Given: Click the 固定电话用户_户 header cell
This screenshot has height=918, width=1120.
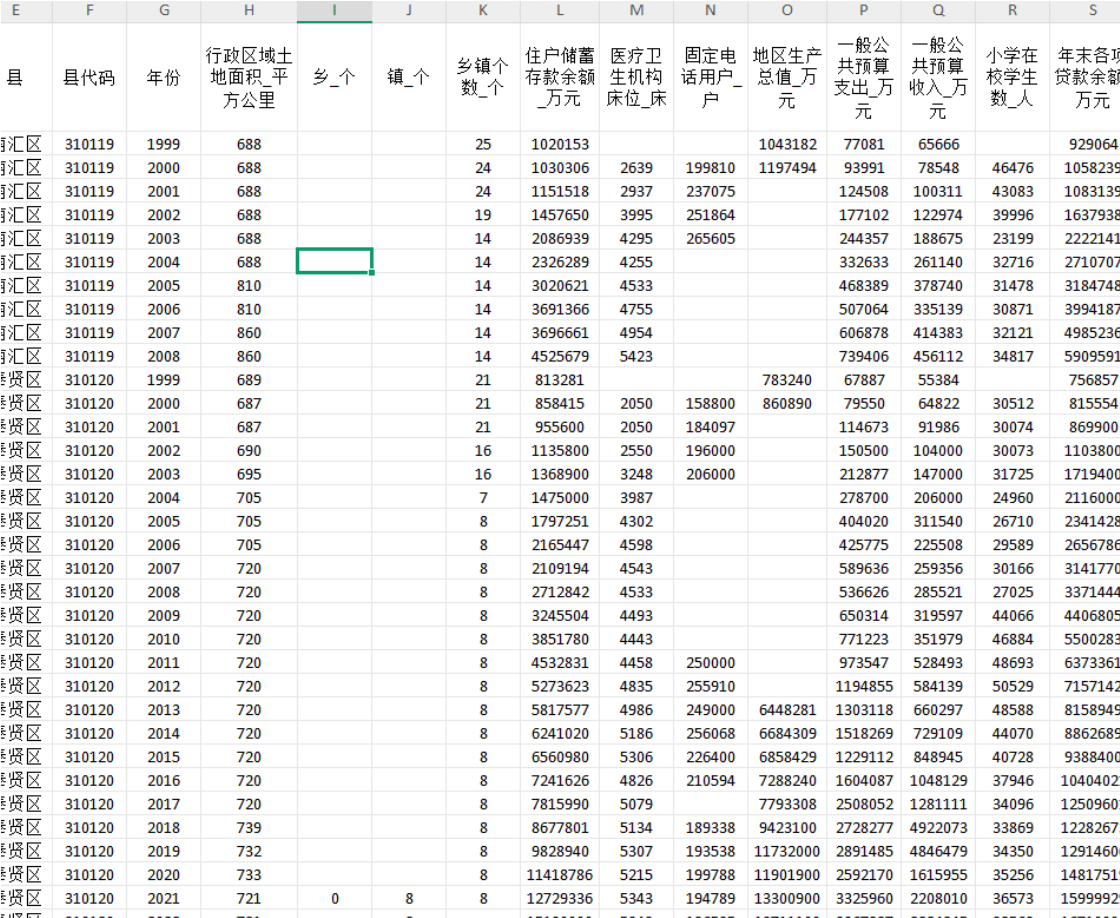Looking at the screenshot, I should 710,77.
